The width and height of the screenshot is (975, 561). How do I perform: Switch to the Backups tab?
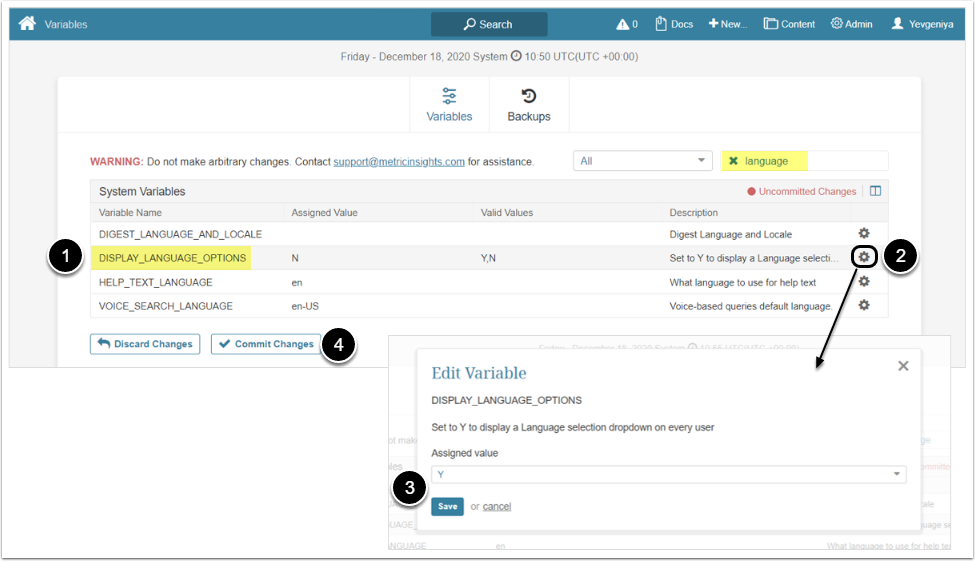pos(529,105)
